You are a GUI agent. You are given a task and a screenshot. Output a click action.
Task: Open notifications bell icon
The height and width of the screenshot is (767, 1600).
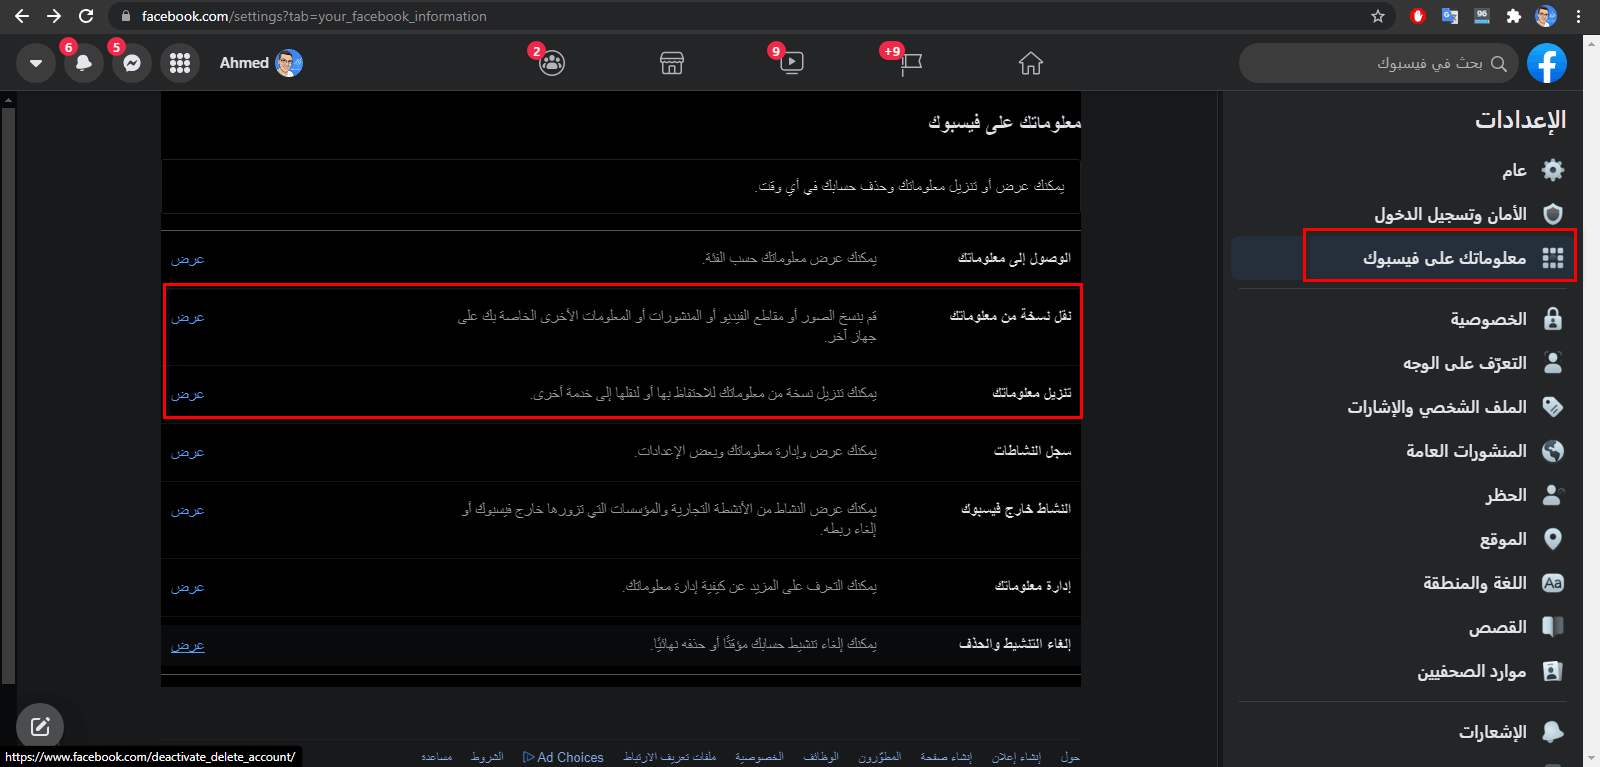(84, 63)
